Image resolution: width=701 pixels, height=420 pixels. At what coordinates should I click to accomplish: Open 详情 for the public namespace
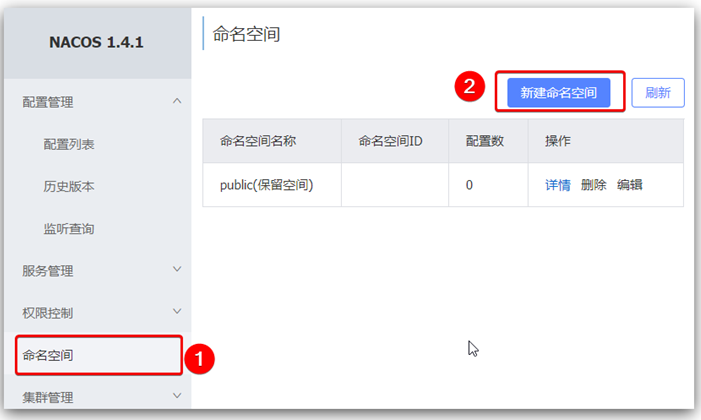[x=557, y=185]
